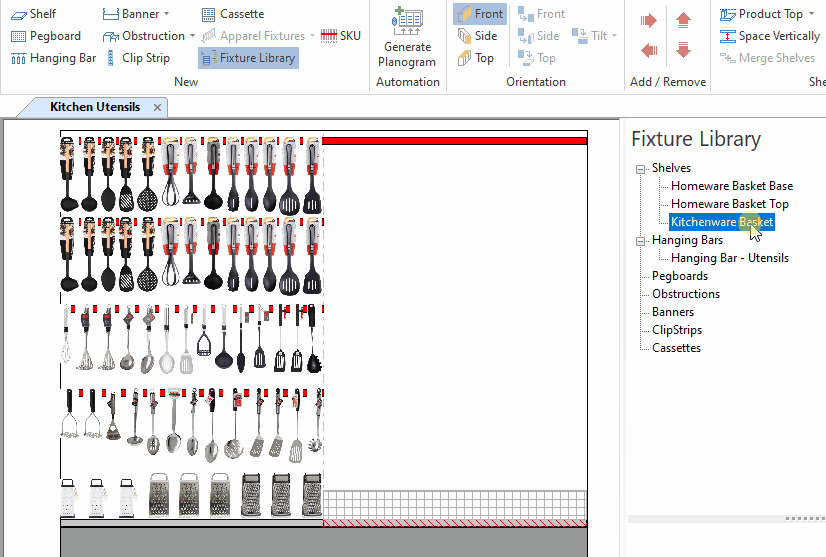Open the Tilt dropdown arrow
The image size is (826, 557).
(614, 36)
